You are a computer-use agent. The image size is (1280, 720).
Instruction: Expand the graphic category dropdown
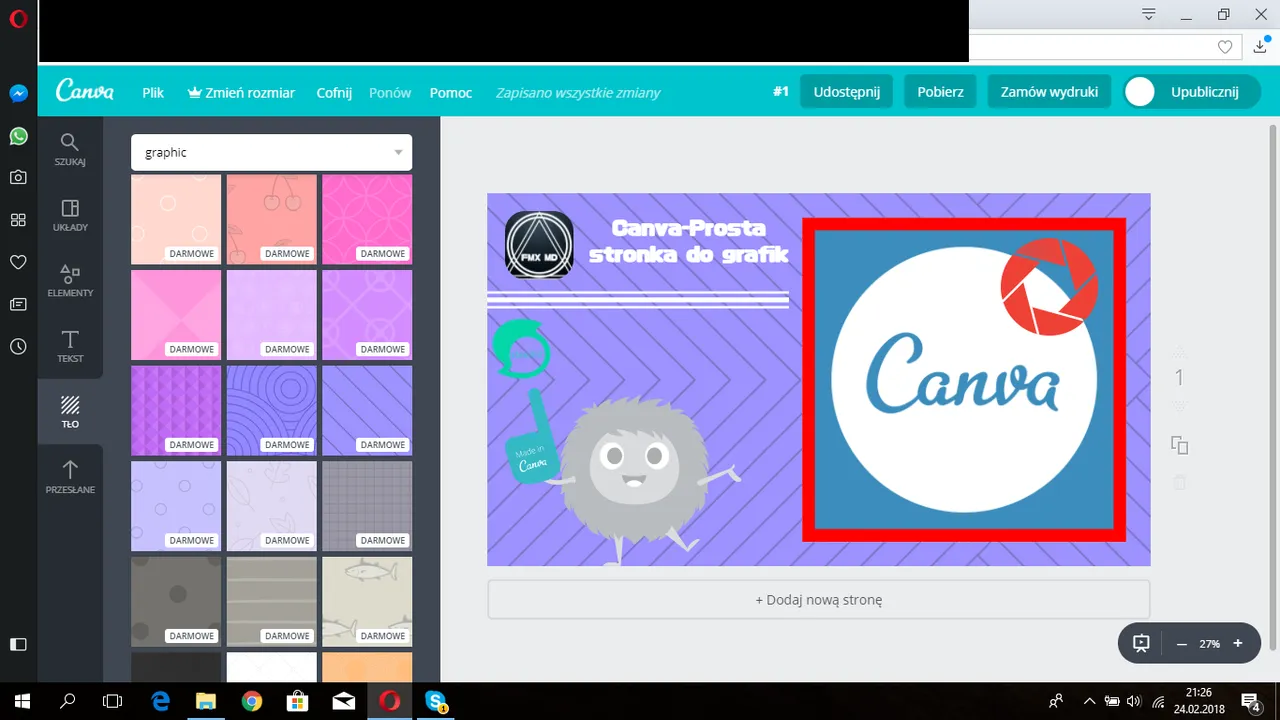click(271, 152)
